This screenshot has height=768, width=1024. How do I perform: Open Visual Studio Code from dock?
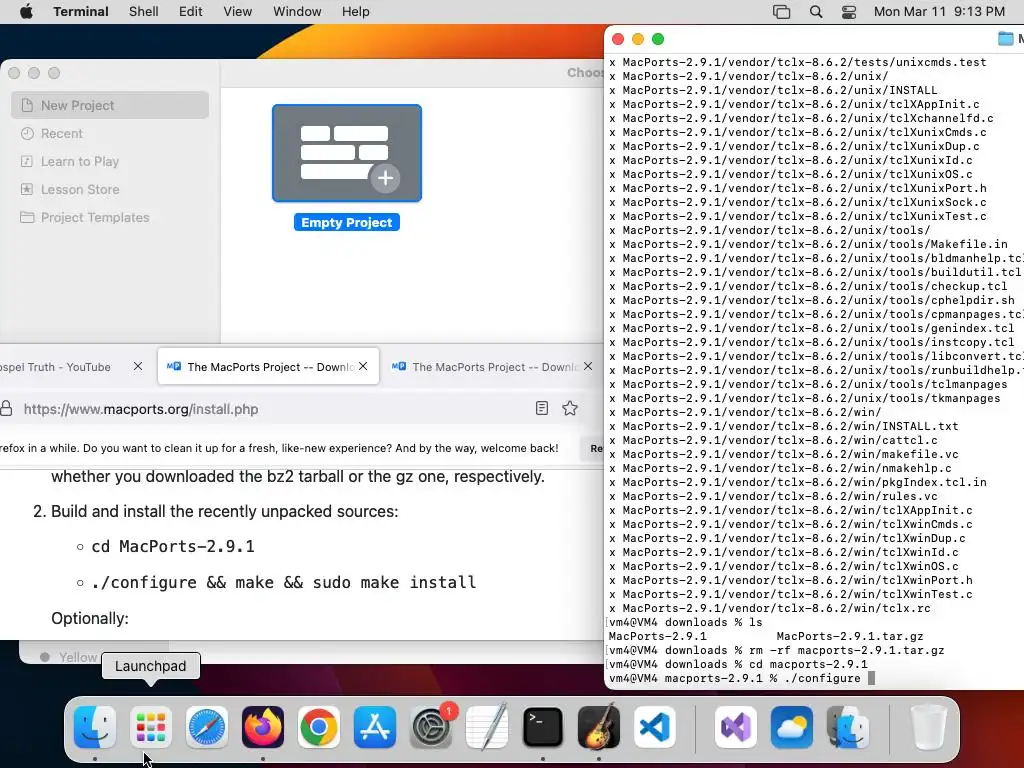point(655,727)
